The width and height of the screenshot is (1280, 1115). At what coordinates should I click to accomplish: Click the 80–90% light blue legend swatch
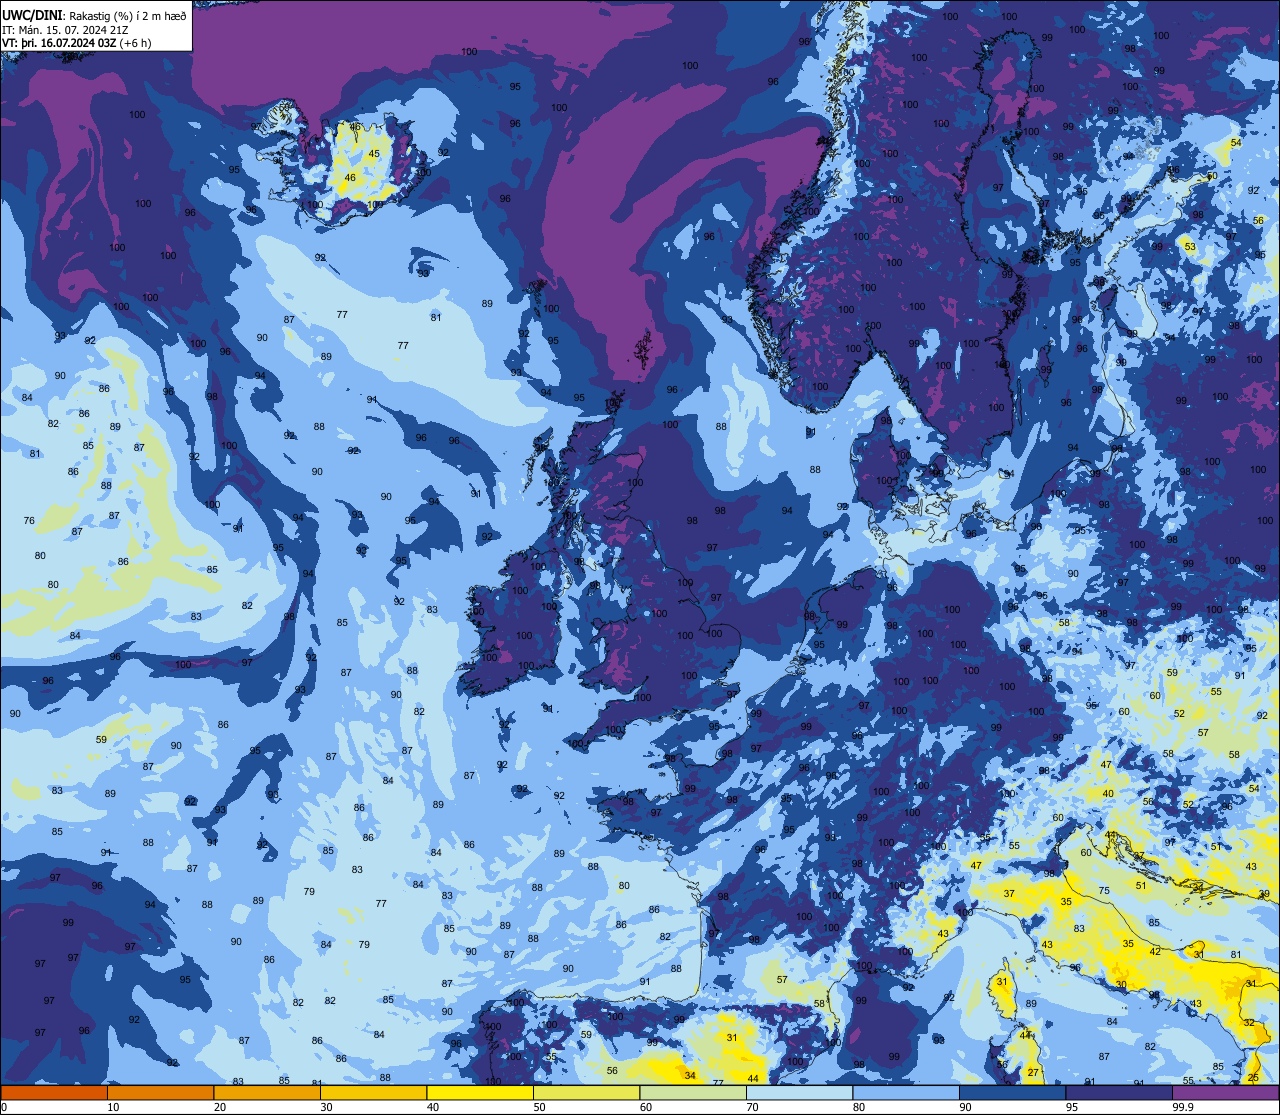[x=906, y=1093]
